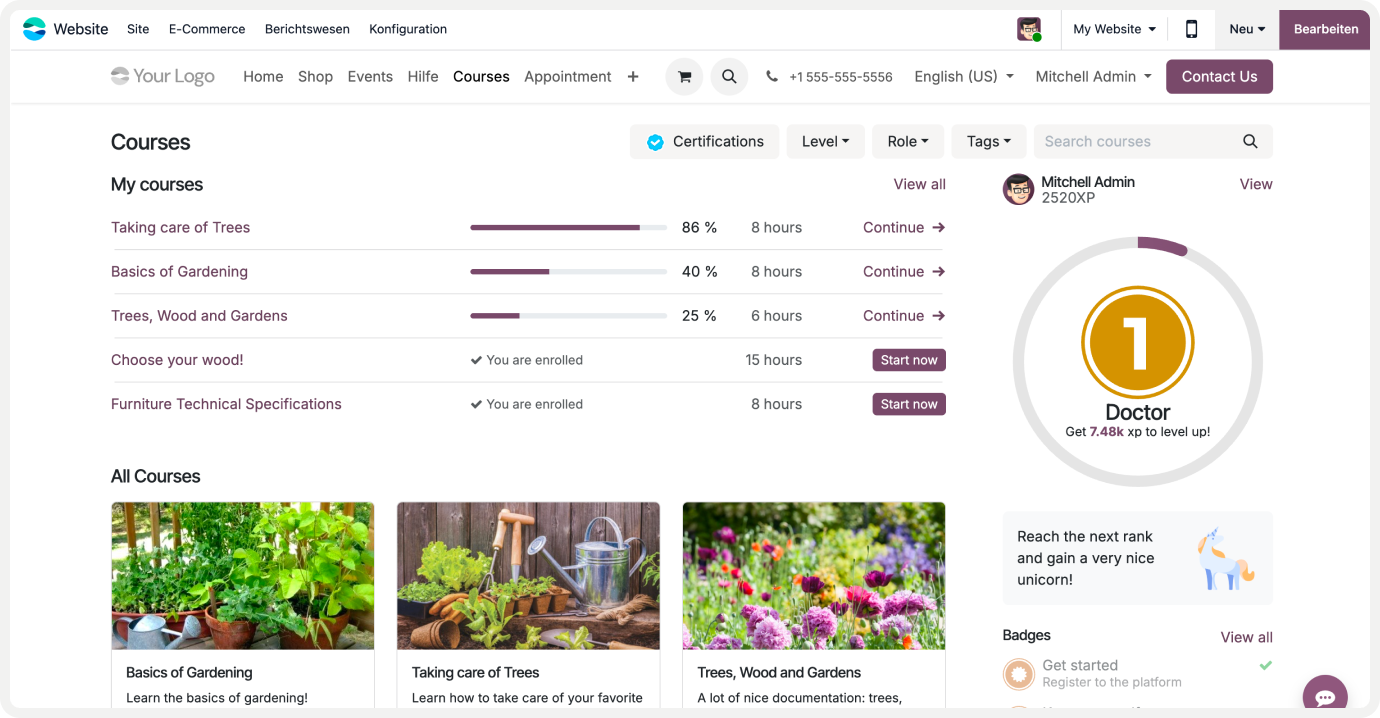Click View all next to My courses
This screenshot has height=718, width=1380.
tap(919, 184)
